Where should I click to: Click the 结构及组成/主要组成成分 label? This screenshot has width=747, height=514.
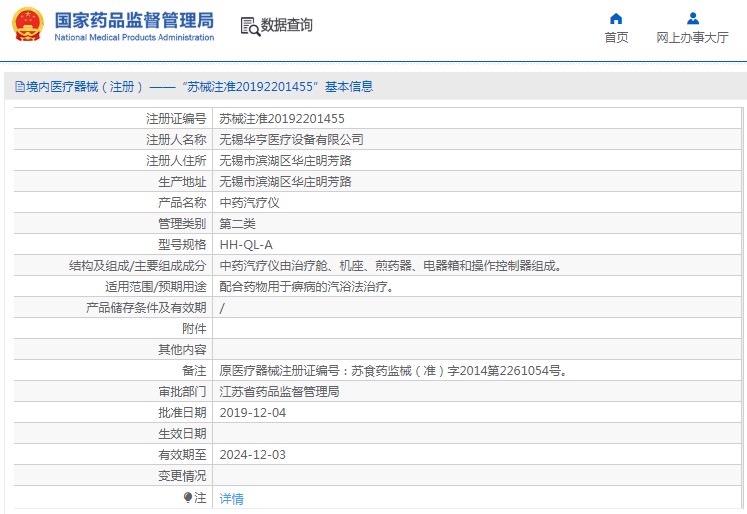138,266
